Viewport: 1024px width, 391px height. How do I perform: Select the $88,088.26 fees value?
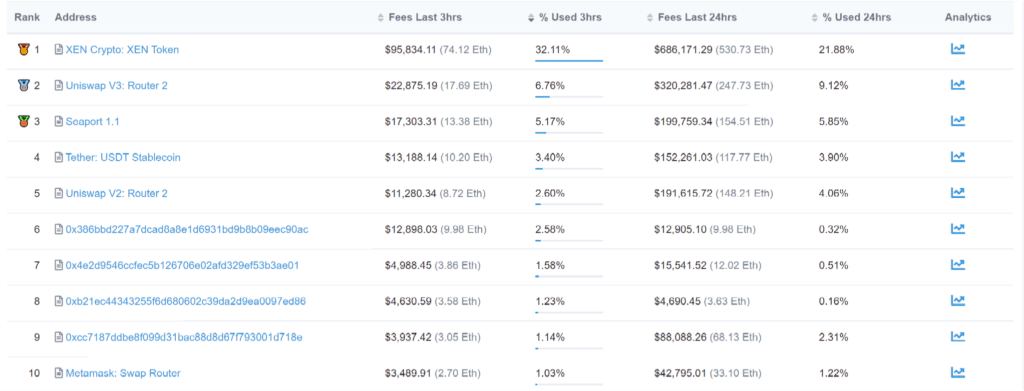click(680, 337)
